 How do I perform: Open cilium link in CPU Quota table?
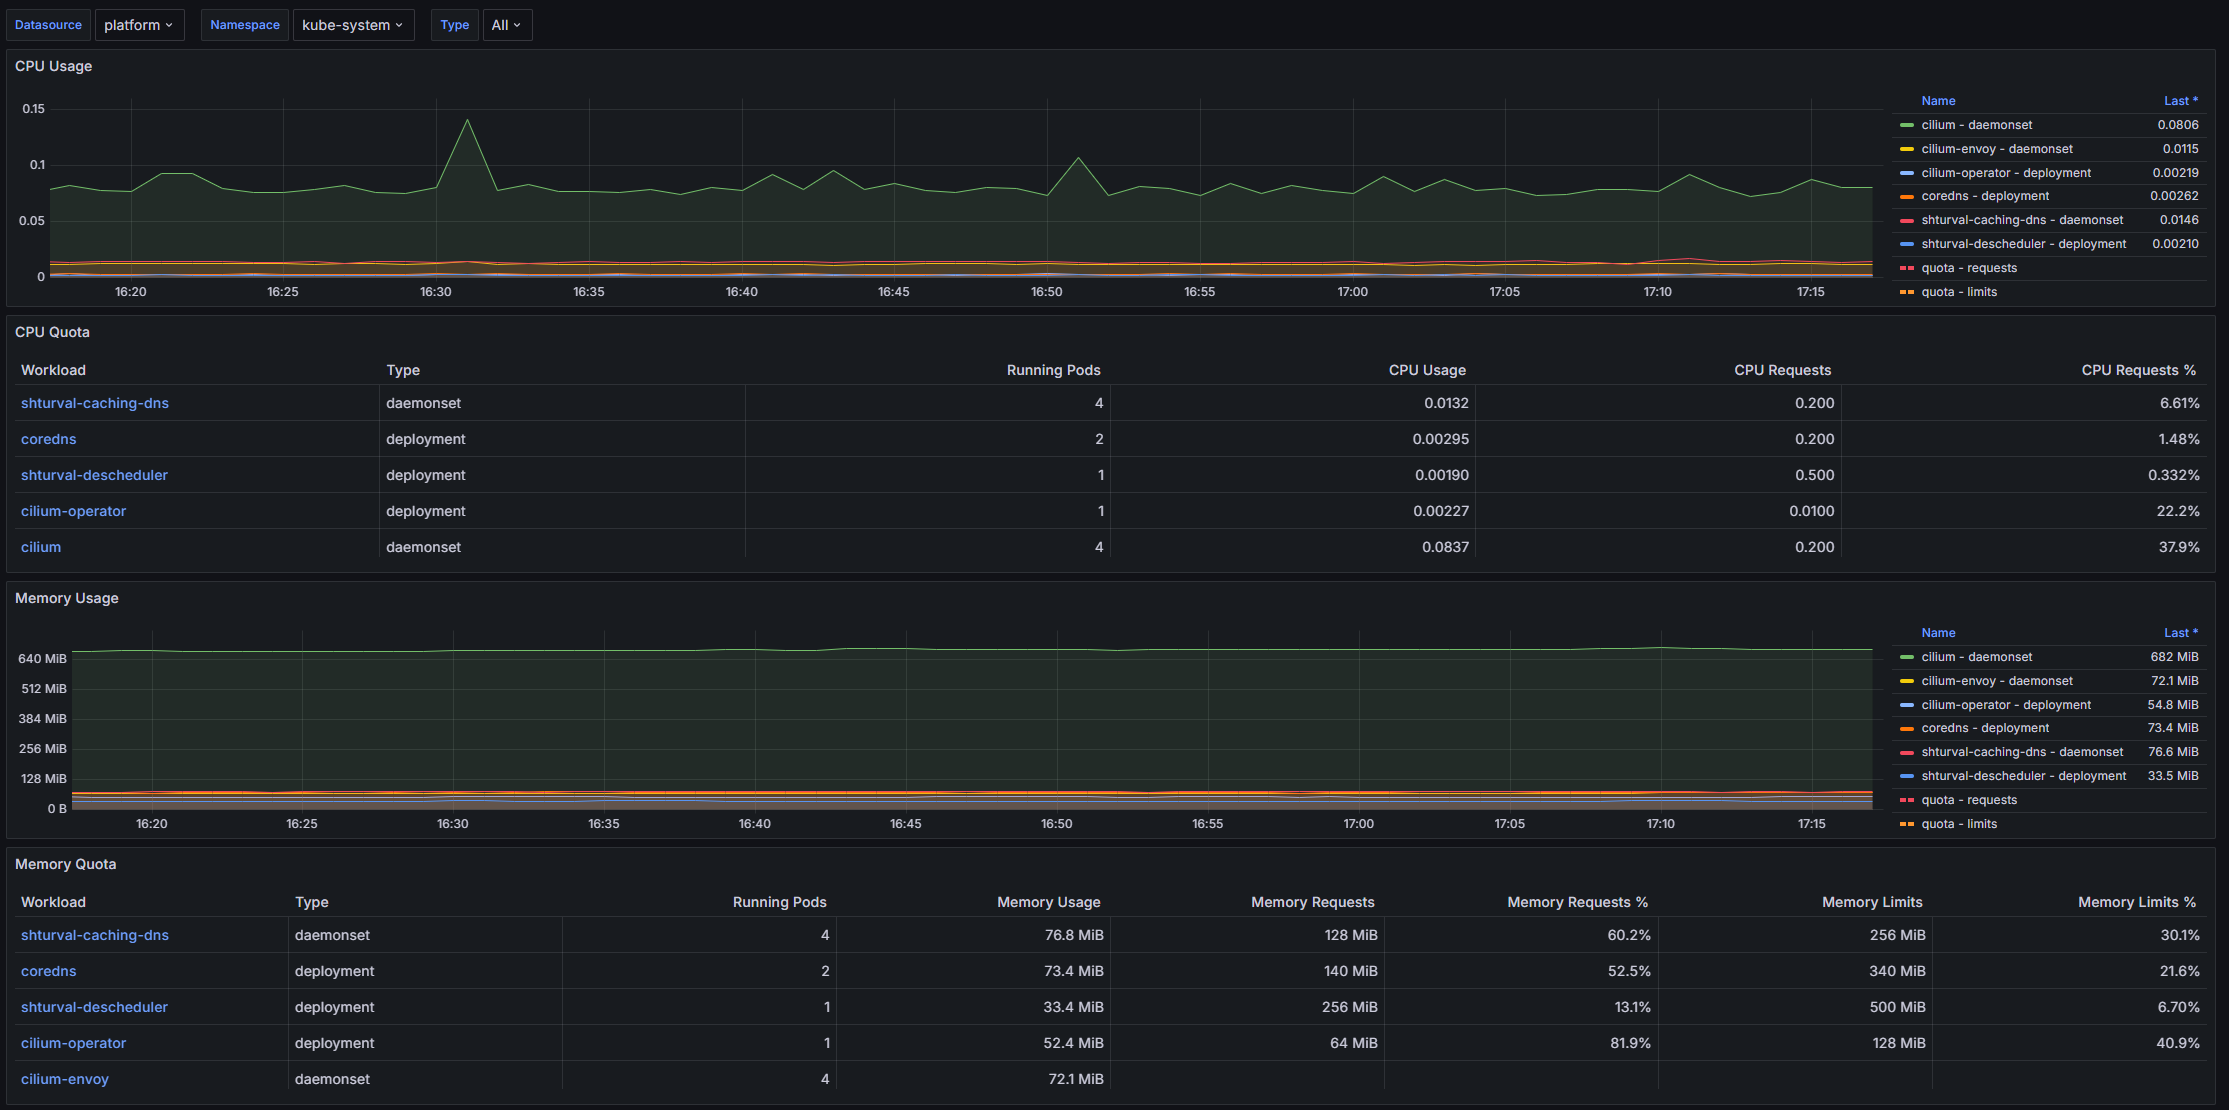click(41, 547)
